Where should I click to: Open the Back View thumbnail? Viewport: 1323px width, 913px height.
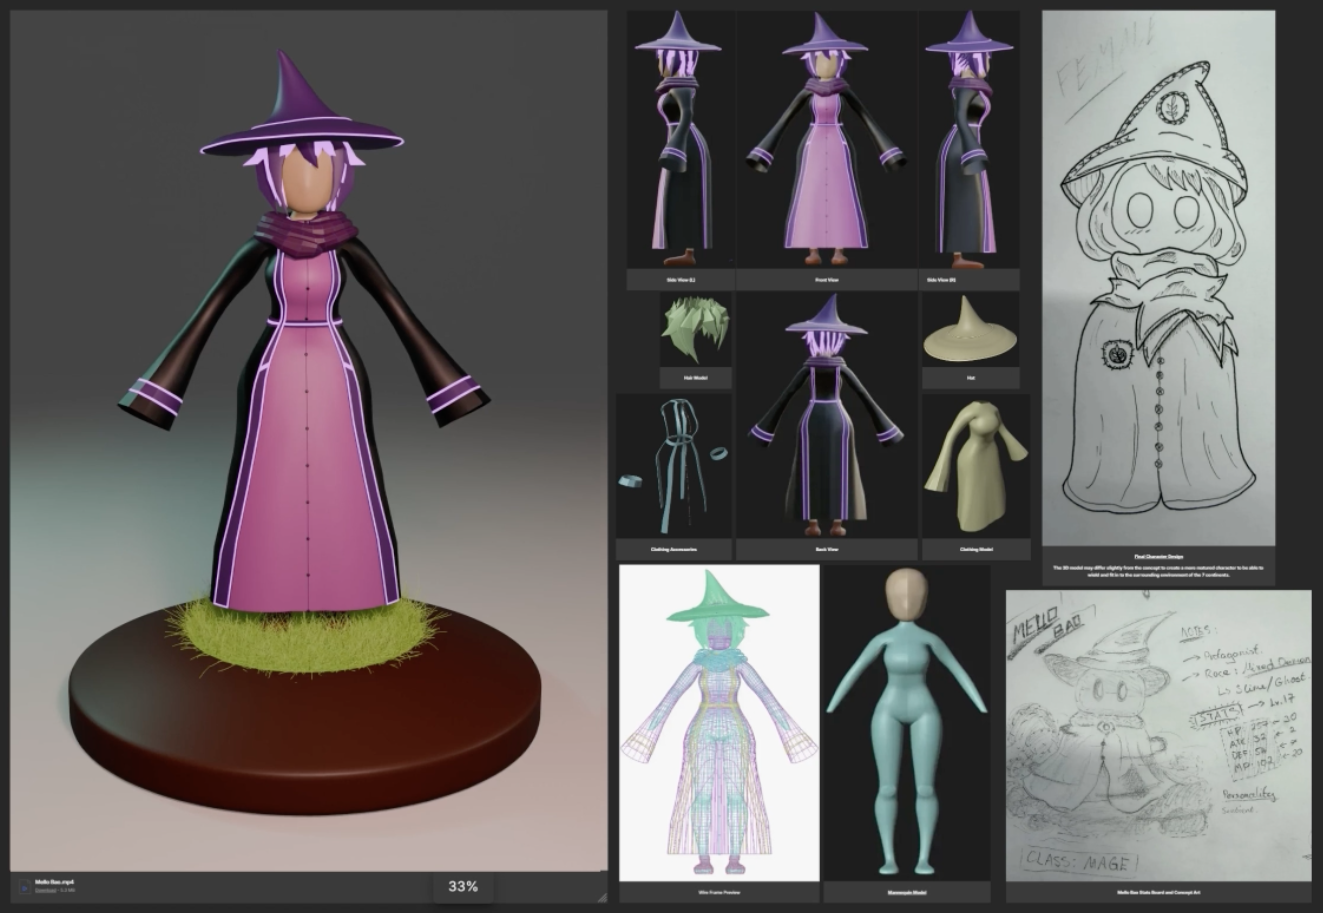(x=826, y=415)
